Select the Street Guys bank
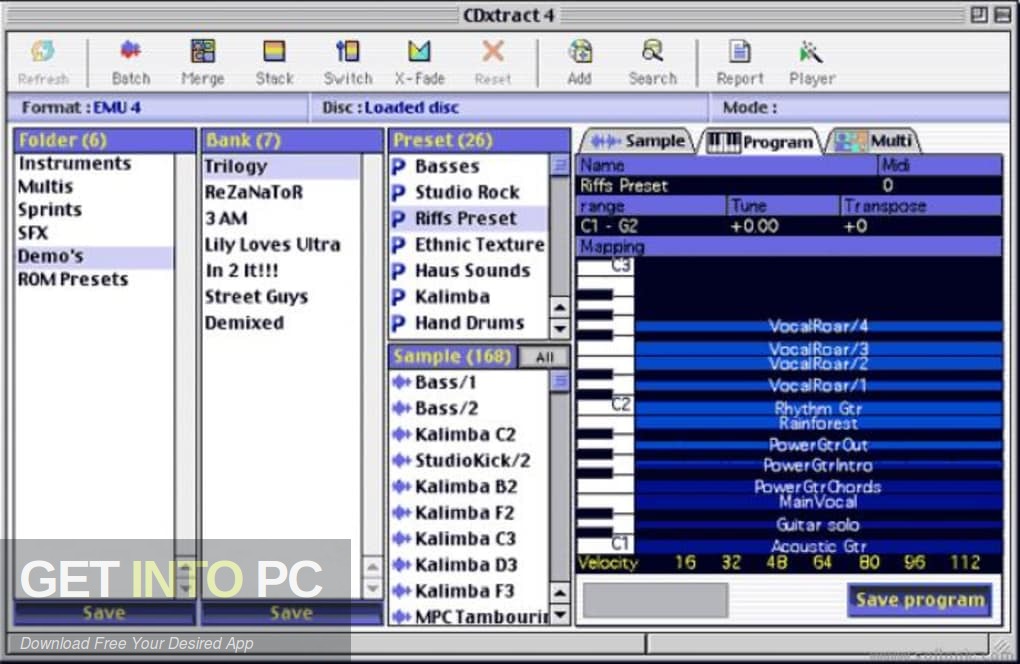This screenshot has height=664, width=1020. [282, 297]
